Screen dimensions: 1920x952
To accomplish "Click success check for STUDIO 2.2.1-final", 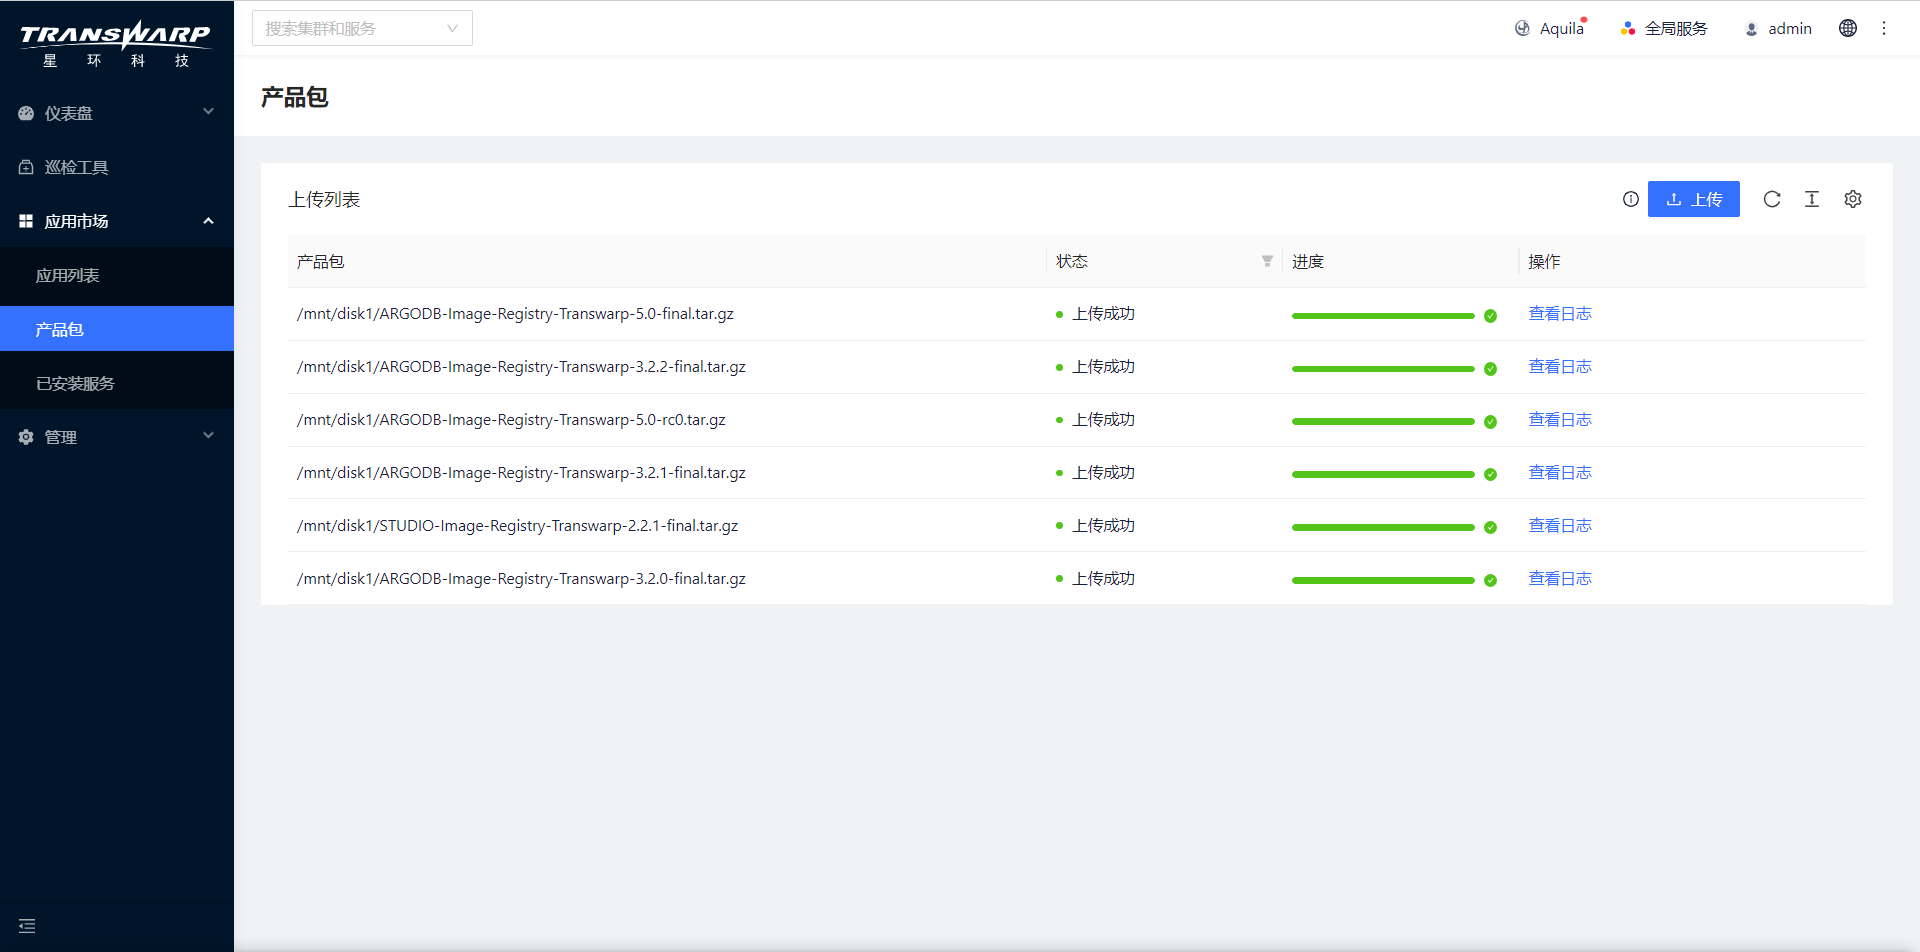I will point(1490,528).
